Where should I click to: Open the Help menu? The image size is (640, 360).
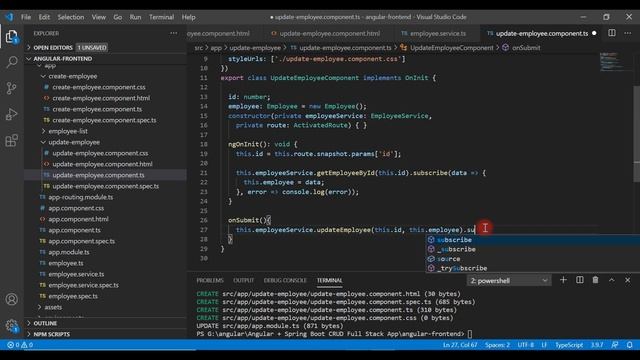pos(188,17)
